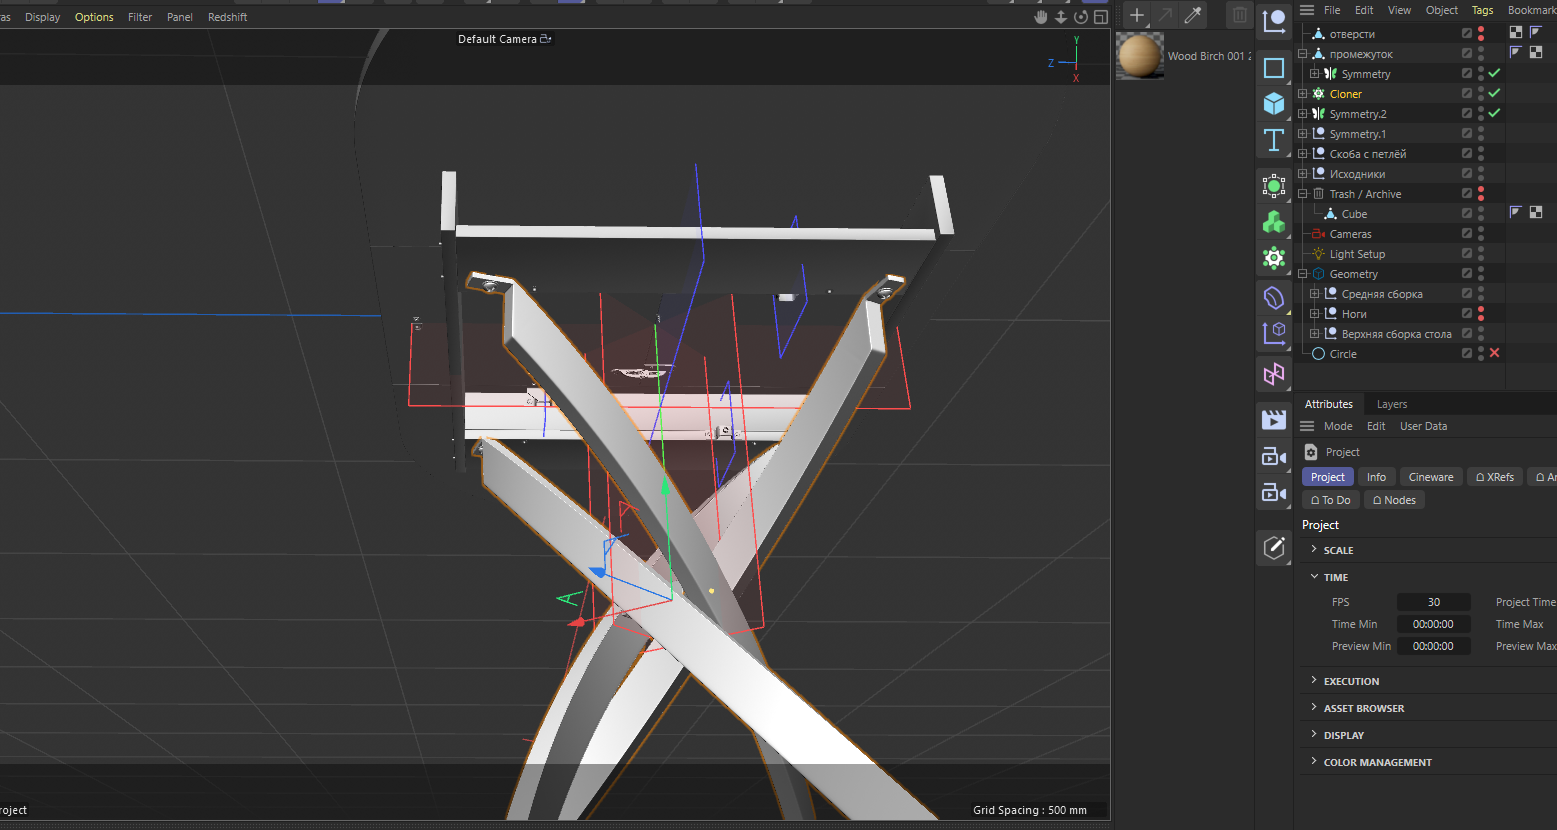Open the Info project tab button
Image resolution: width=1557 pixels, height=830 pixels.
(1376, 477)
